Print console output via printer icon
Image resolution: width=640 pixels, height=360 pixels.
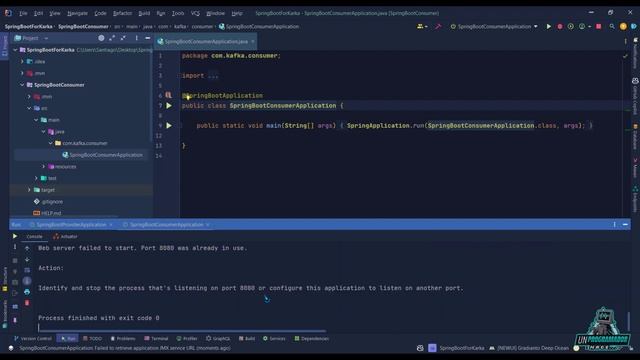coord(27,292)
